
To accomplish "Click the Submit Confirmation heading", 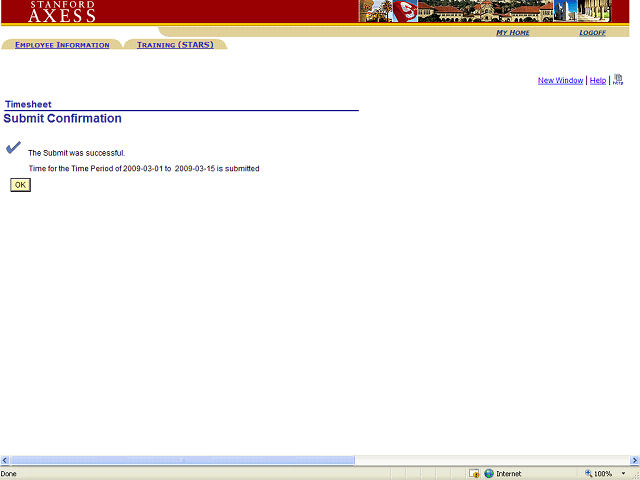I will [x=63, y=119].
